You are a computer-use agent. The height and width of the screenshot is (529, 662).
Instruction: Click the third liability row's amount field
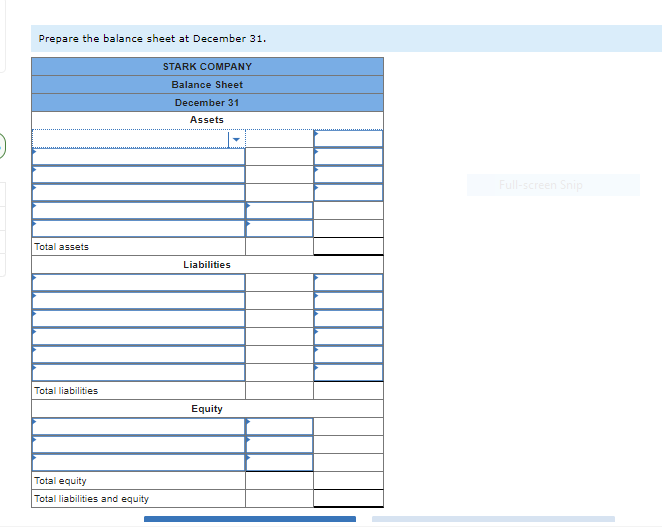(x=348, y=319)
